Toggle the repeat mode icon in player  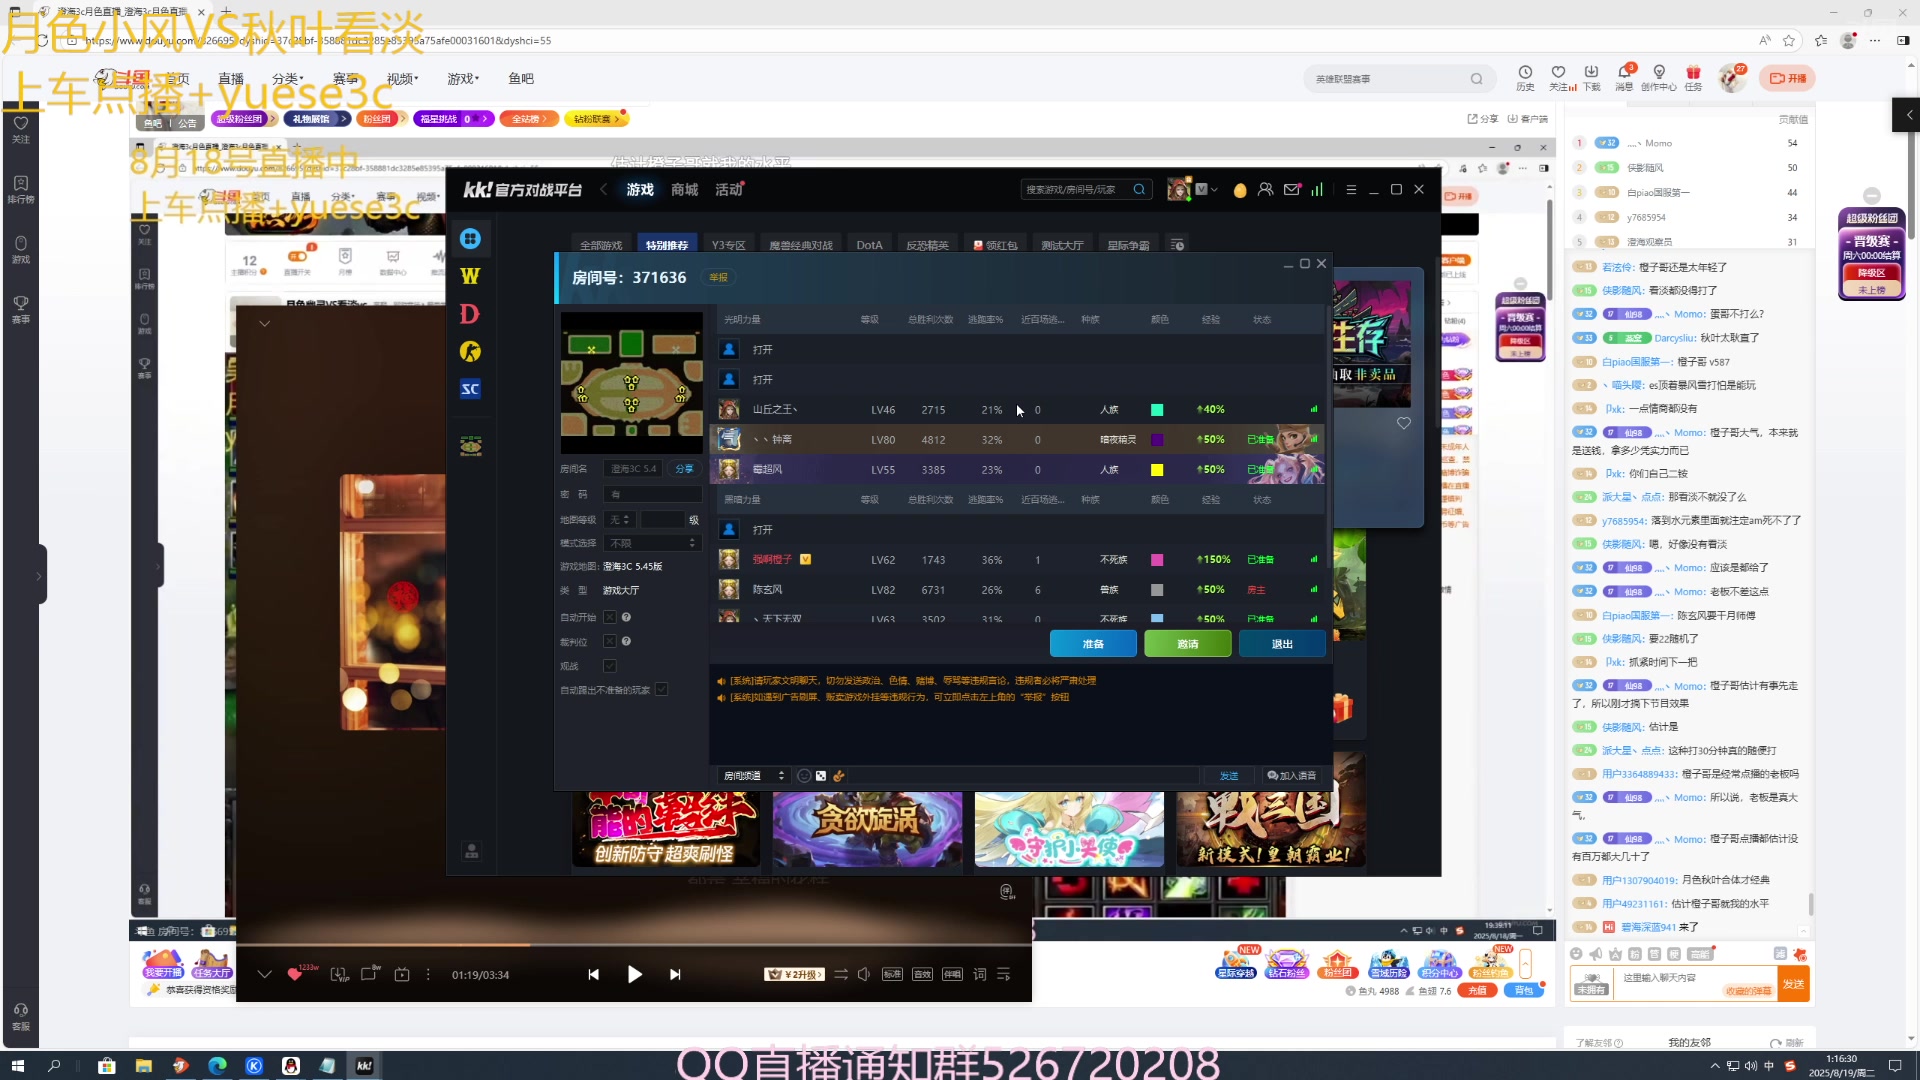841,974
